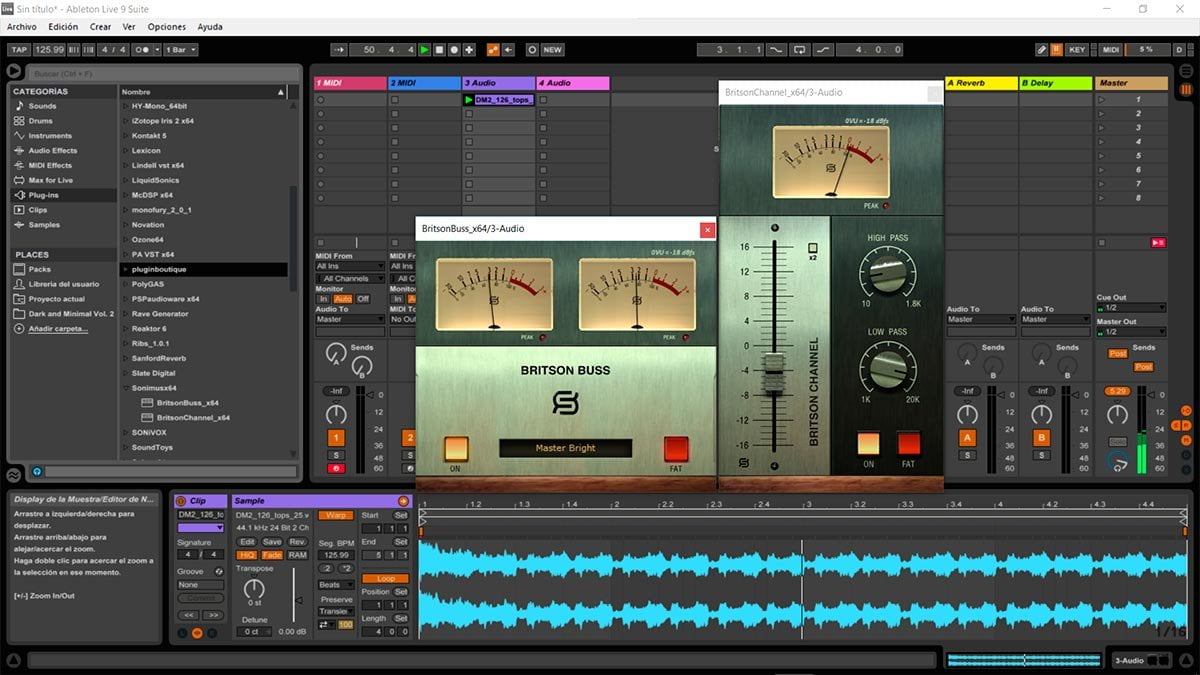Click the Añadir carpeta link

coord(58,328)
